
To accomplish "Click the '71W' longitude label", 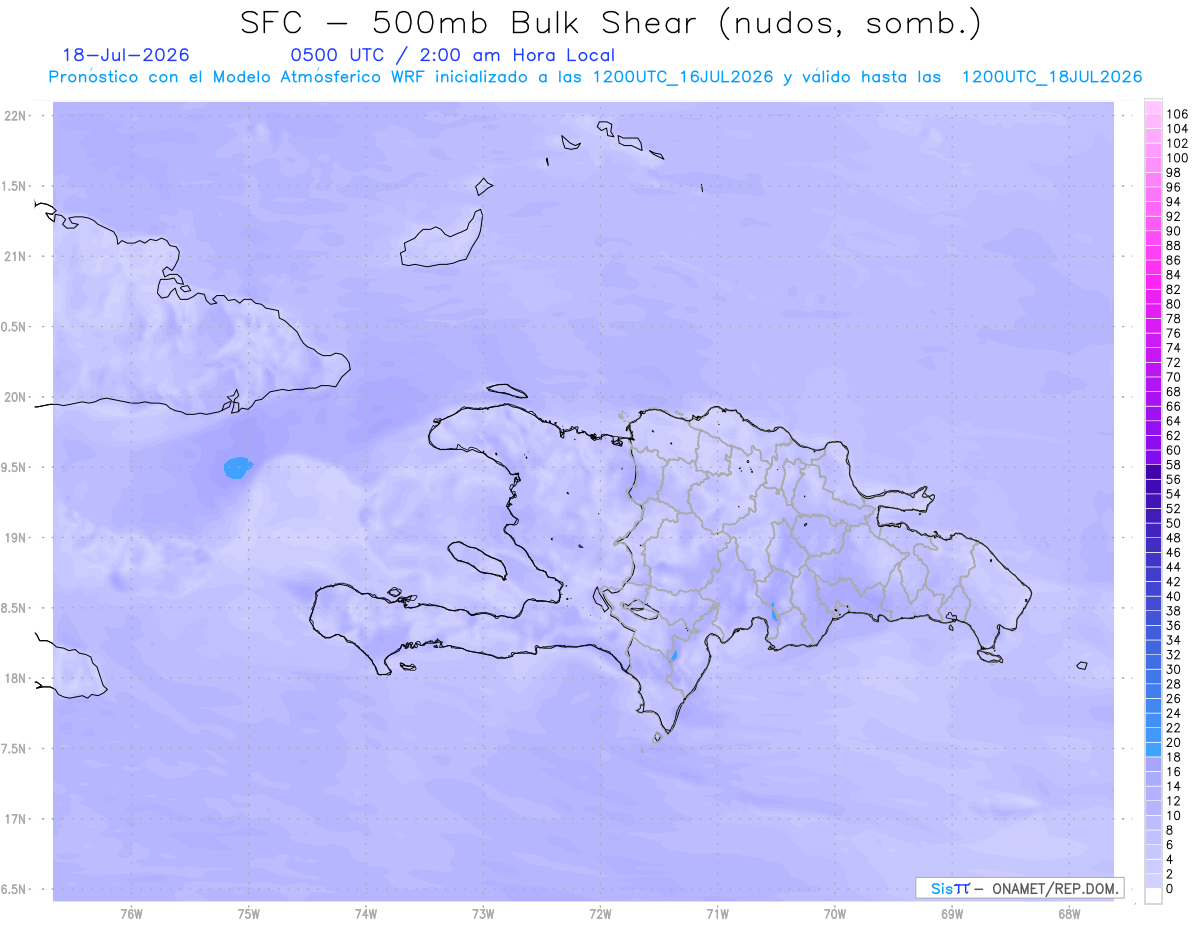I will point(718,914).
